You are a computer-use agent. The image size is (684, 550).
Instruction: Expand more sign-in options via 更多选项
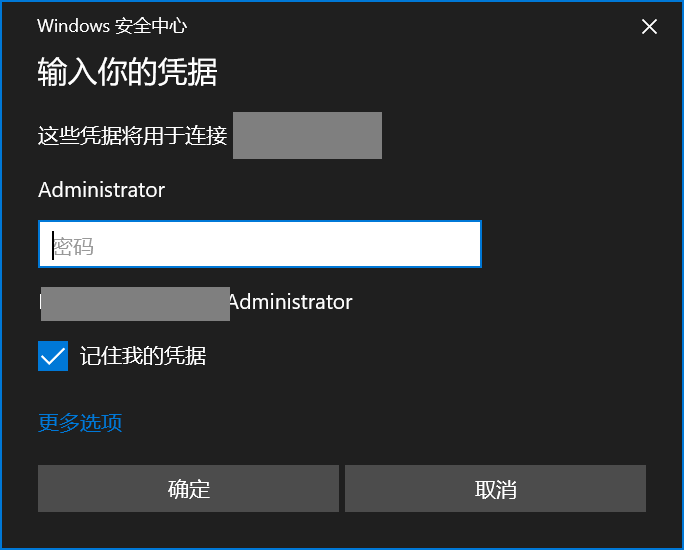80,423
